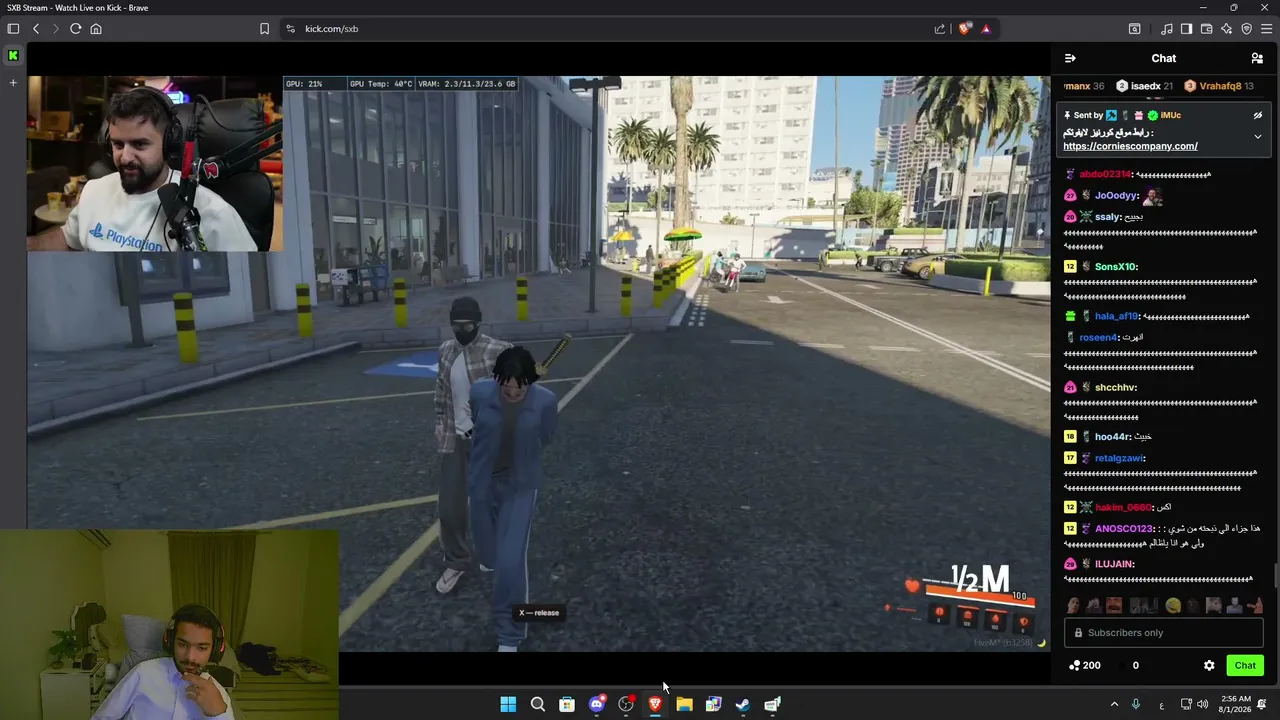The width and height of the screenshot is (1280, 720).
Task: Open the Brave main hamburger menu
Action: 1266,29
